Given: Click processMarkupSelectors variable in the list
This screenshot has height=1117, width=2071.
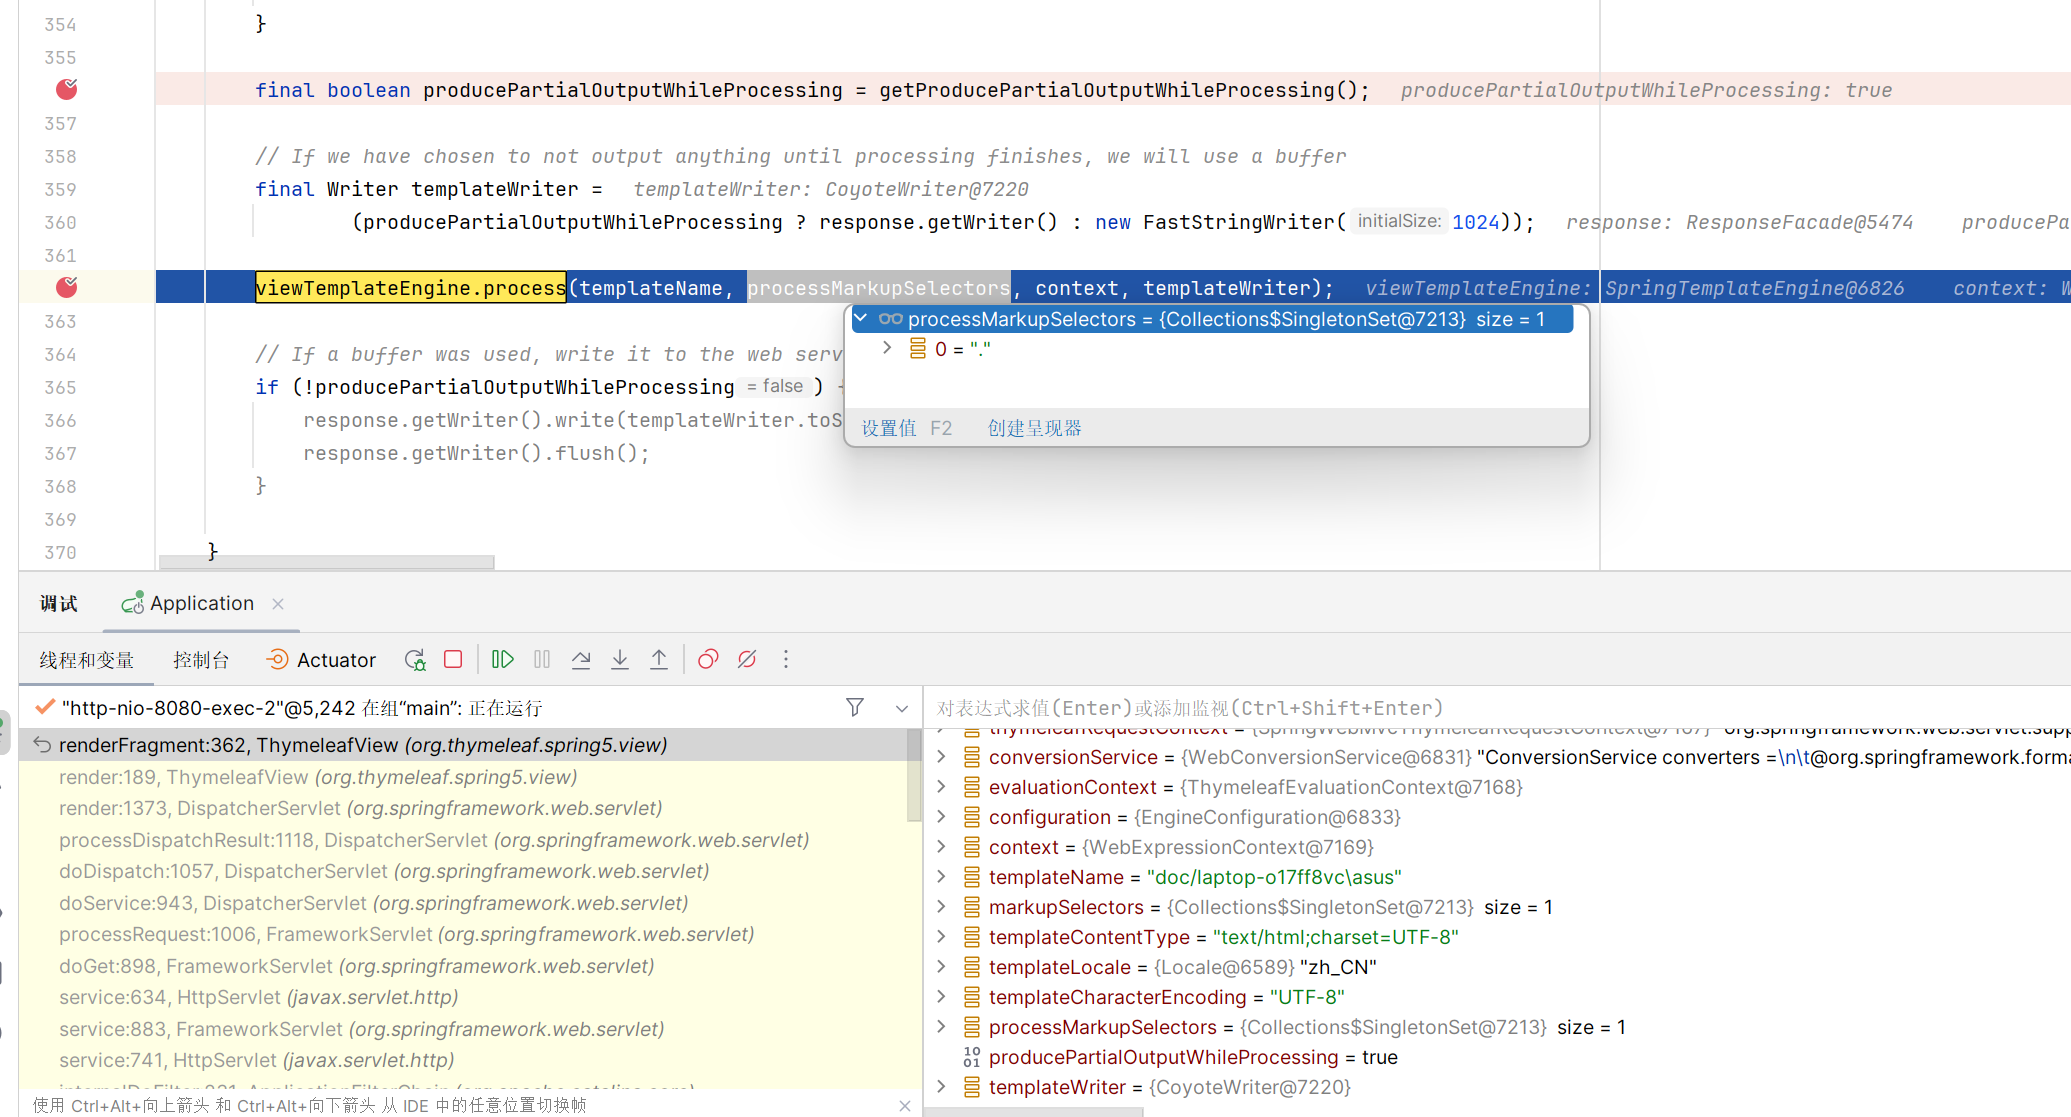Looking at the screenshot, I should 1497,1027.
